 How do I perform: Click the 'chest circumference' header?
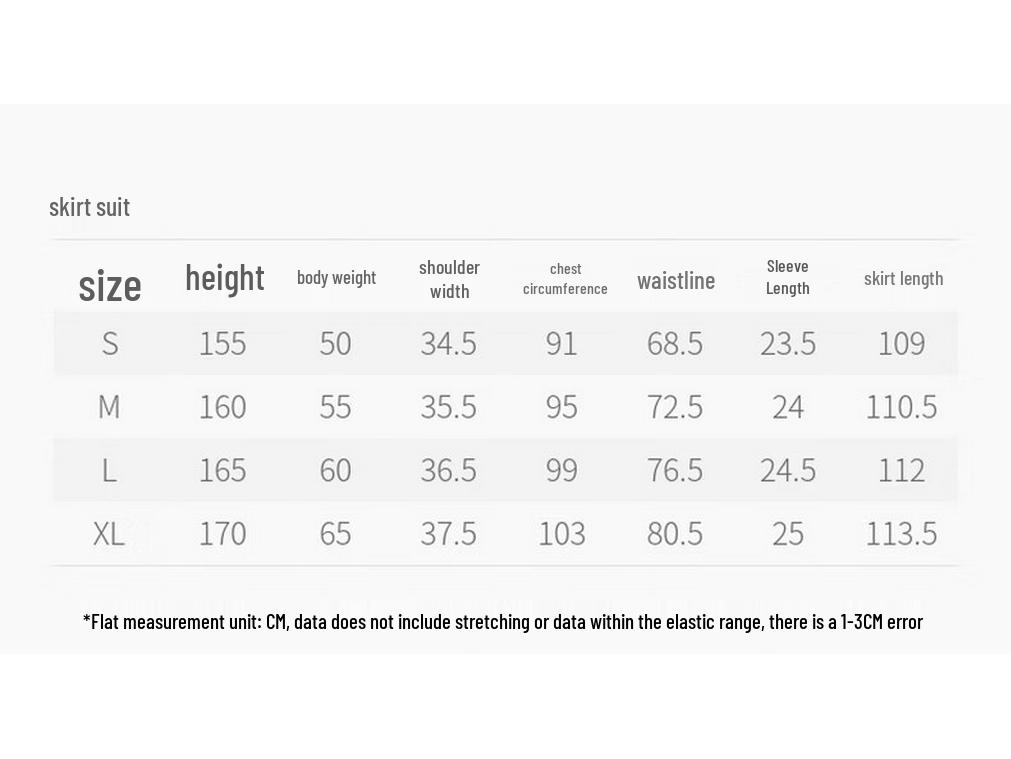click(x=565, y=279)
